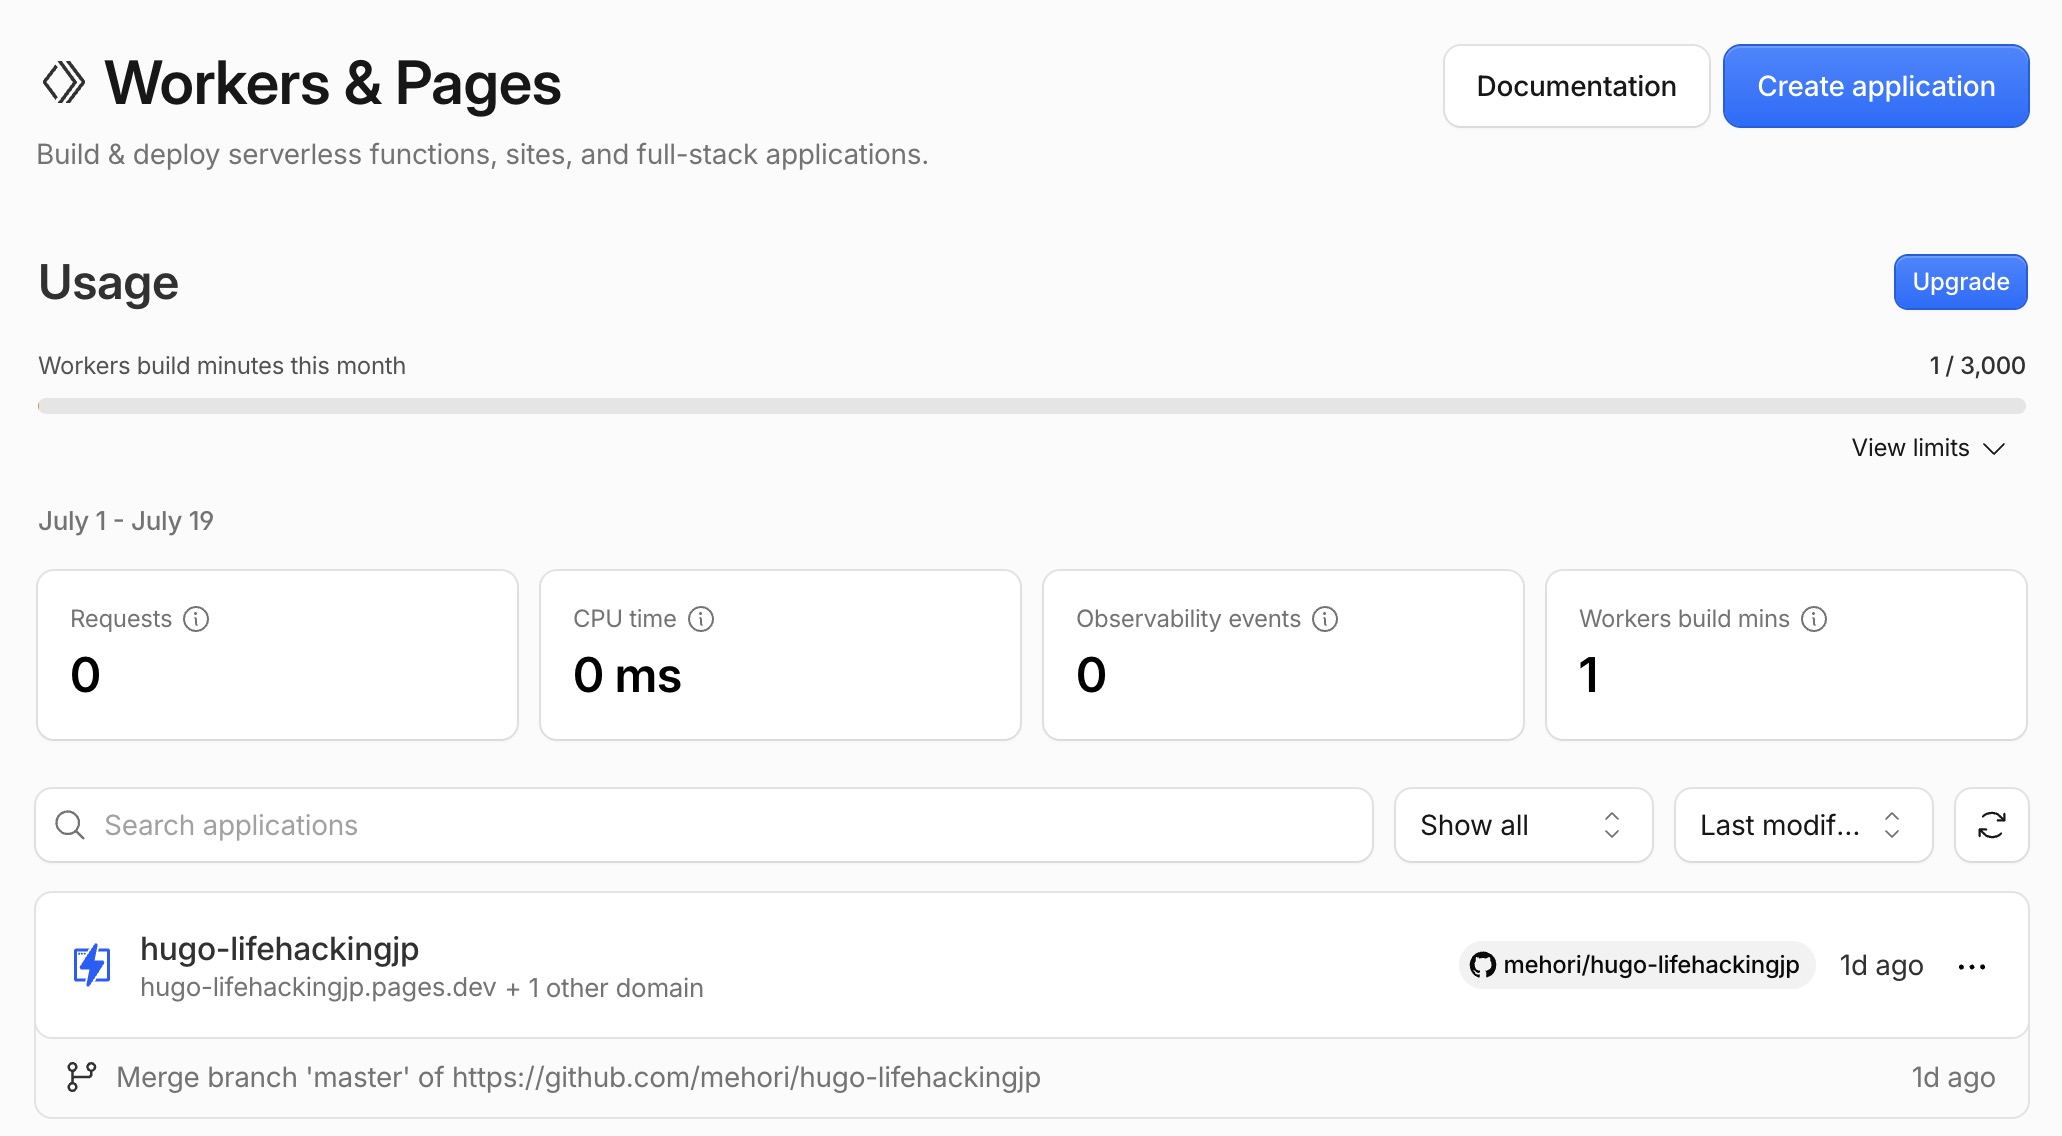The image size is (2062, 1136).
Task: Click the CPU time usage card
Action: [x=780, y=655]
